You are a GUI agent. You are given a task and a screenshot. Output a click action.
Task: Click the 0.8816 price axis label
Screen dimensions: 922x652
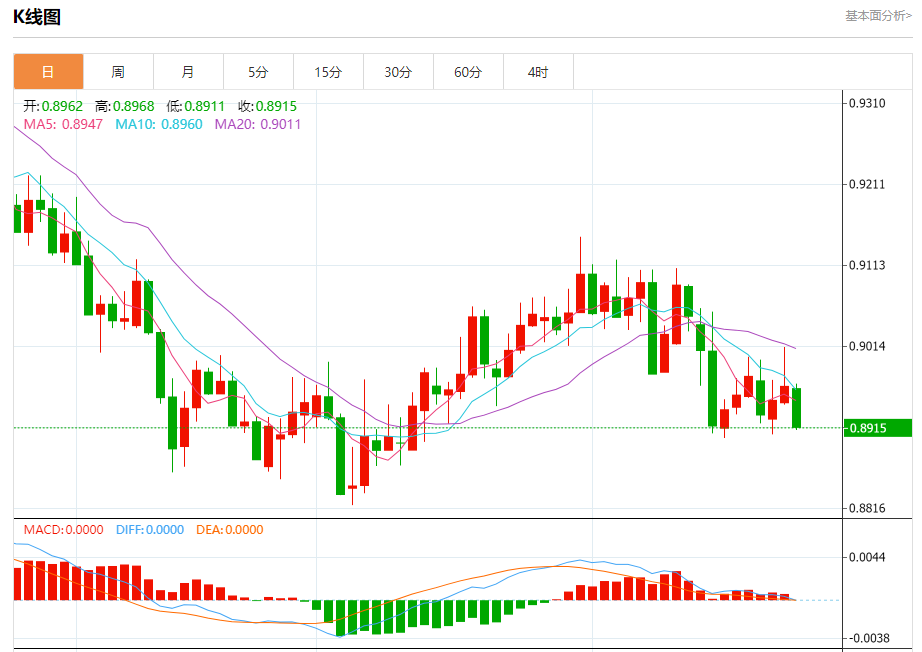coord(867,509)
